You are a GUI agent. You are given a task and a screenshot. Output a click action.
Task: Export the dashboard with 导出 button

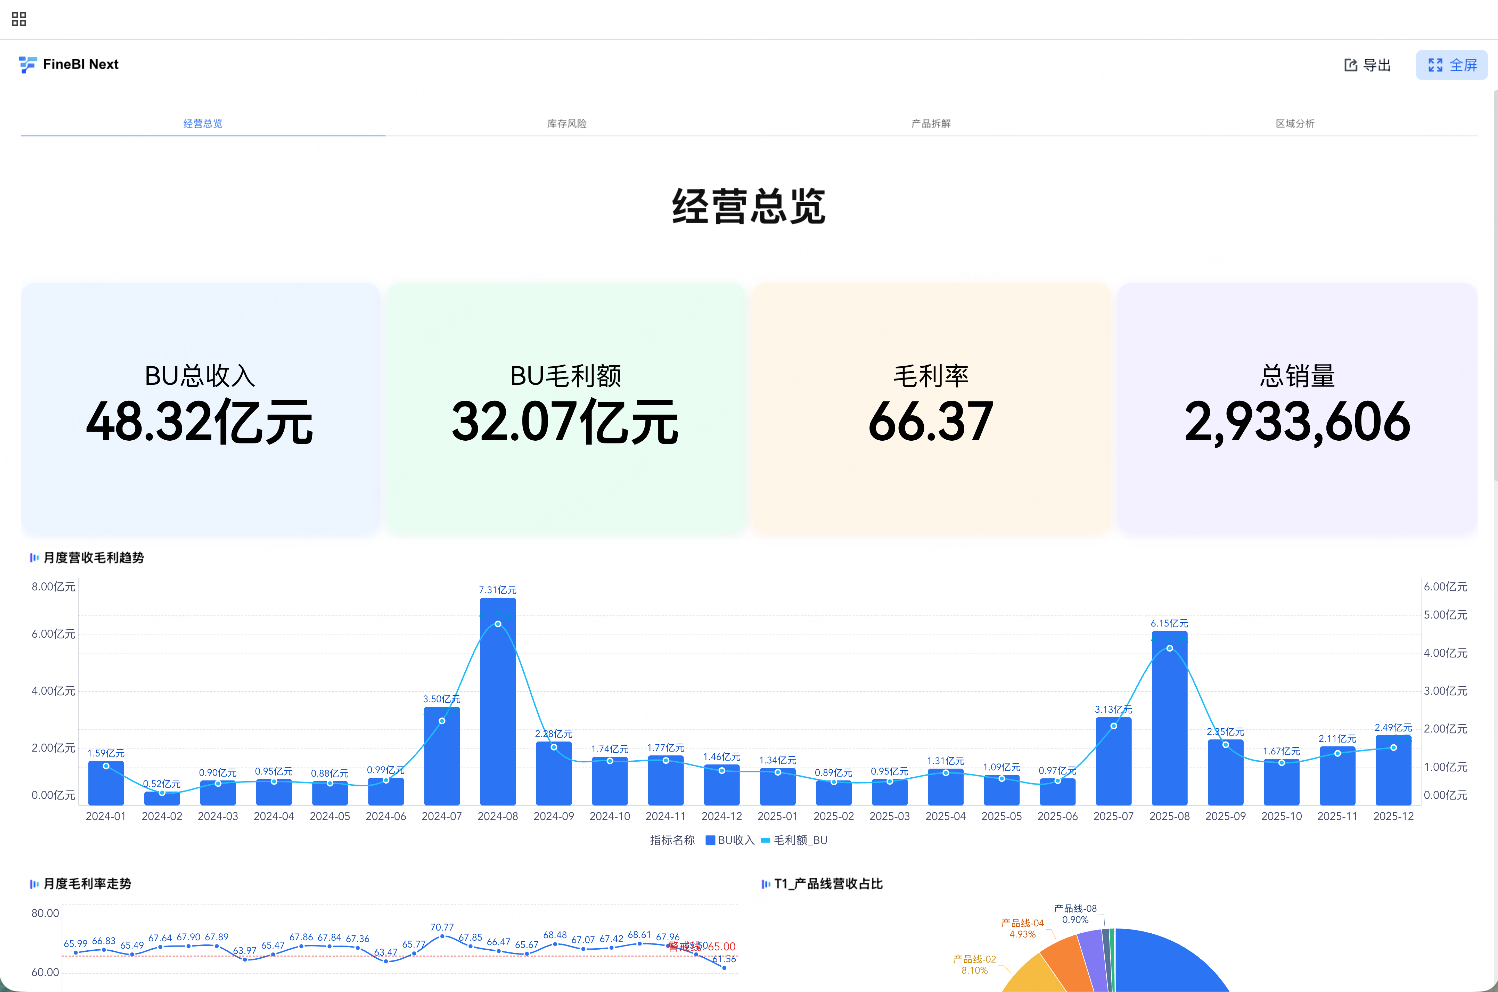[1367, 65]
